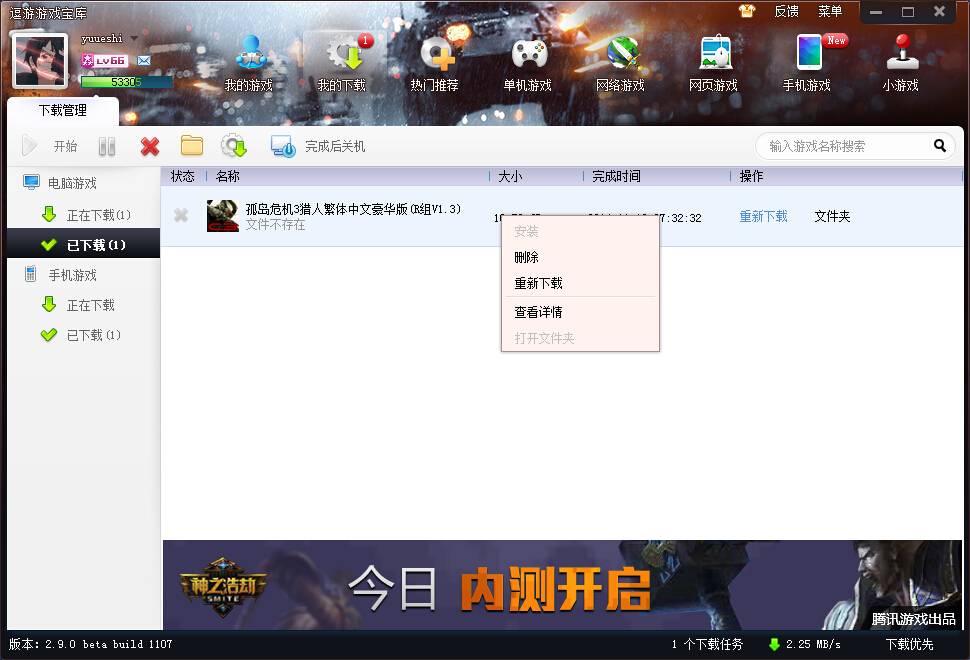This screenshot has width=970, height=660.
Task: Select PC 正在下载(1) in sidebar
Action: (86, 215)
